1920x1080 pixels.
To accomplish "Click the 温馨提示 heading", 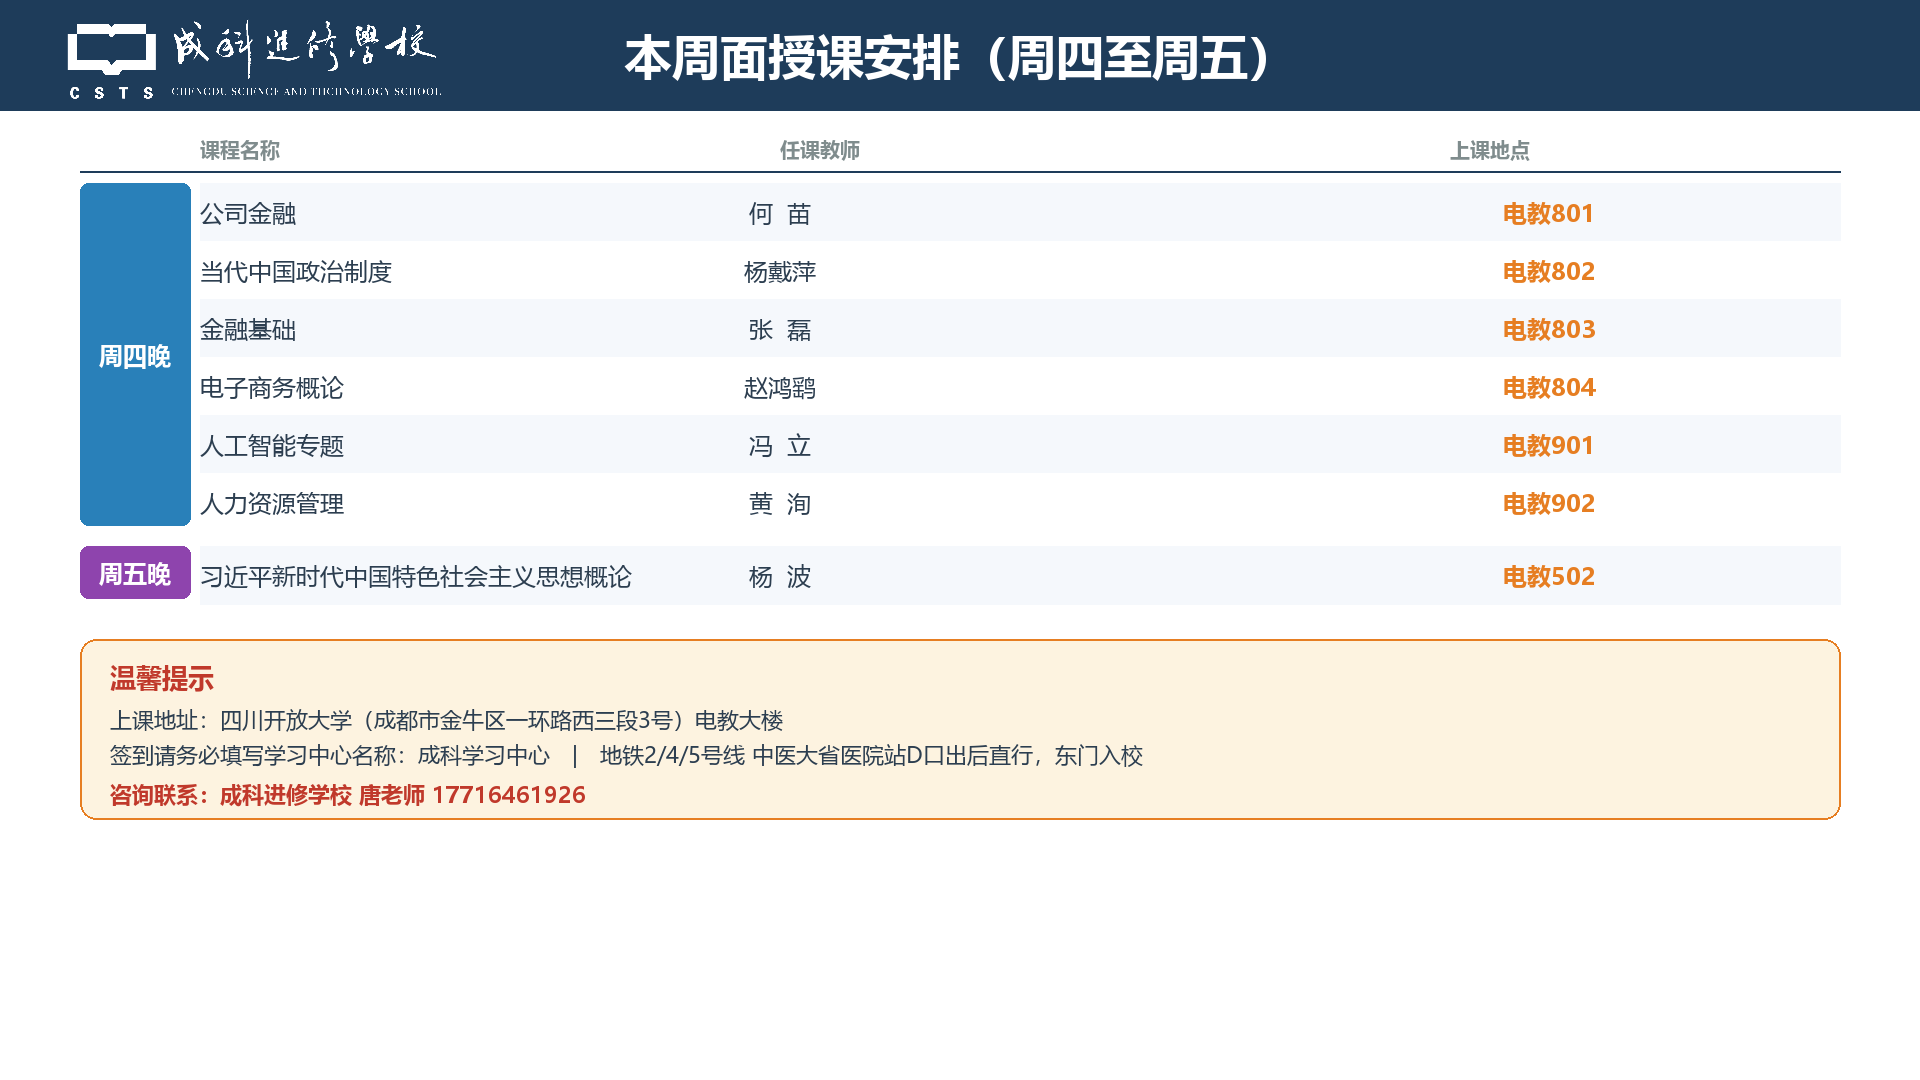I will point(162,679).
